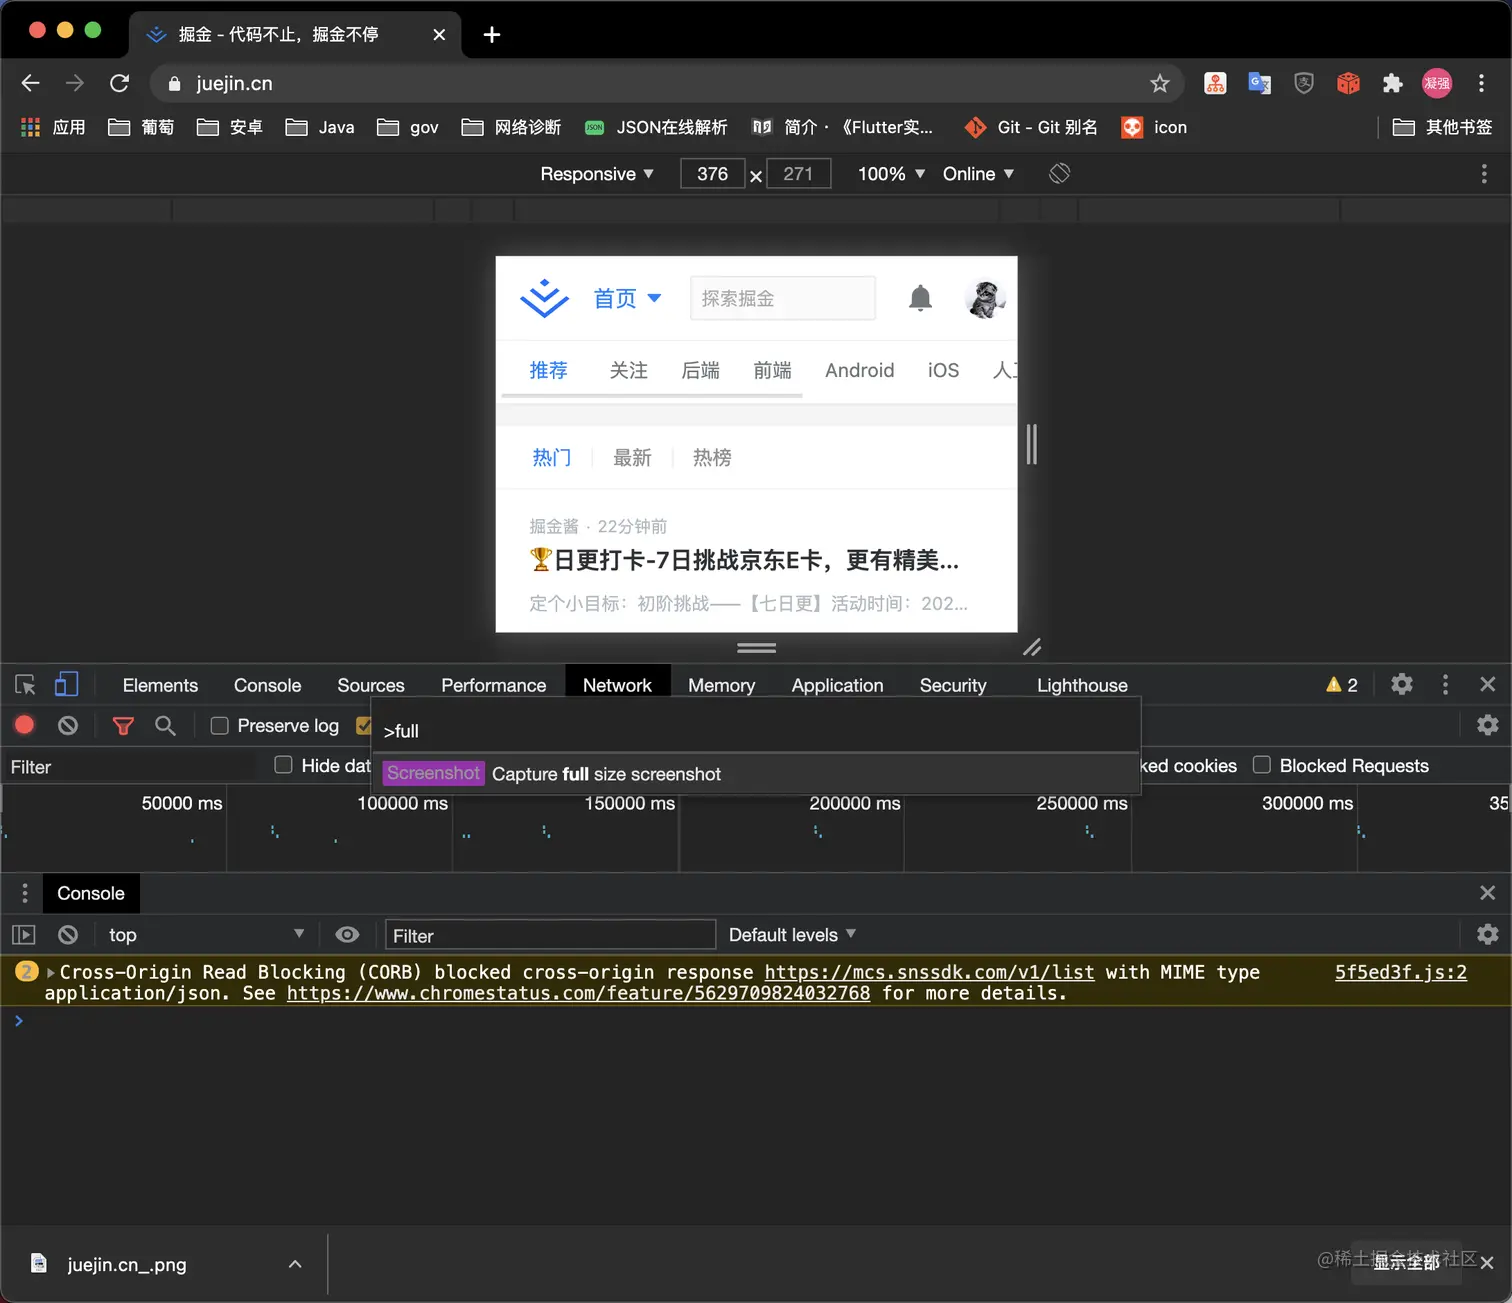Check the Blocked Requests checkbox

point(1262,765)
